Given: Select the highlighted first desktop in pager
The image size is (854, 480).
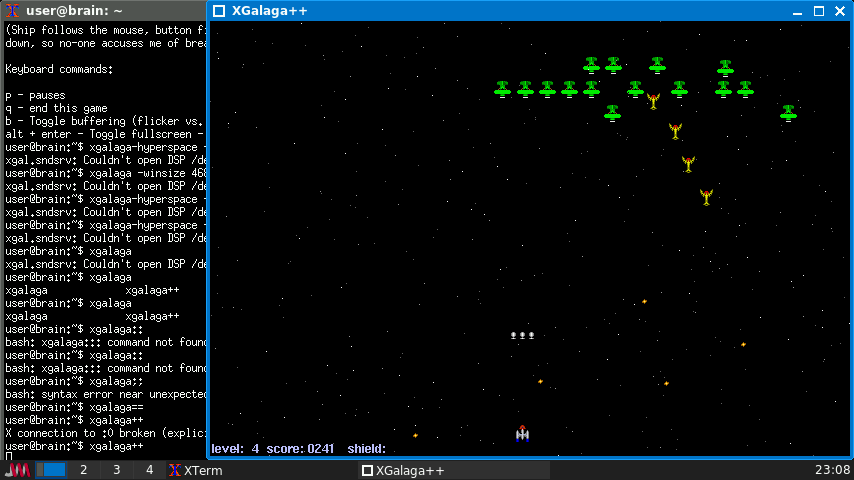Looking at the screenshot, I should pyautogui.click(x=54, y=470).
